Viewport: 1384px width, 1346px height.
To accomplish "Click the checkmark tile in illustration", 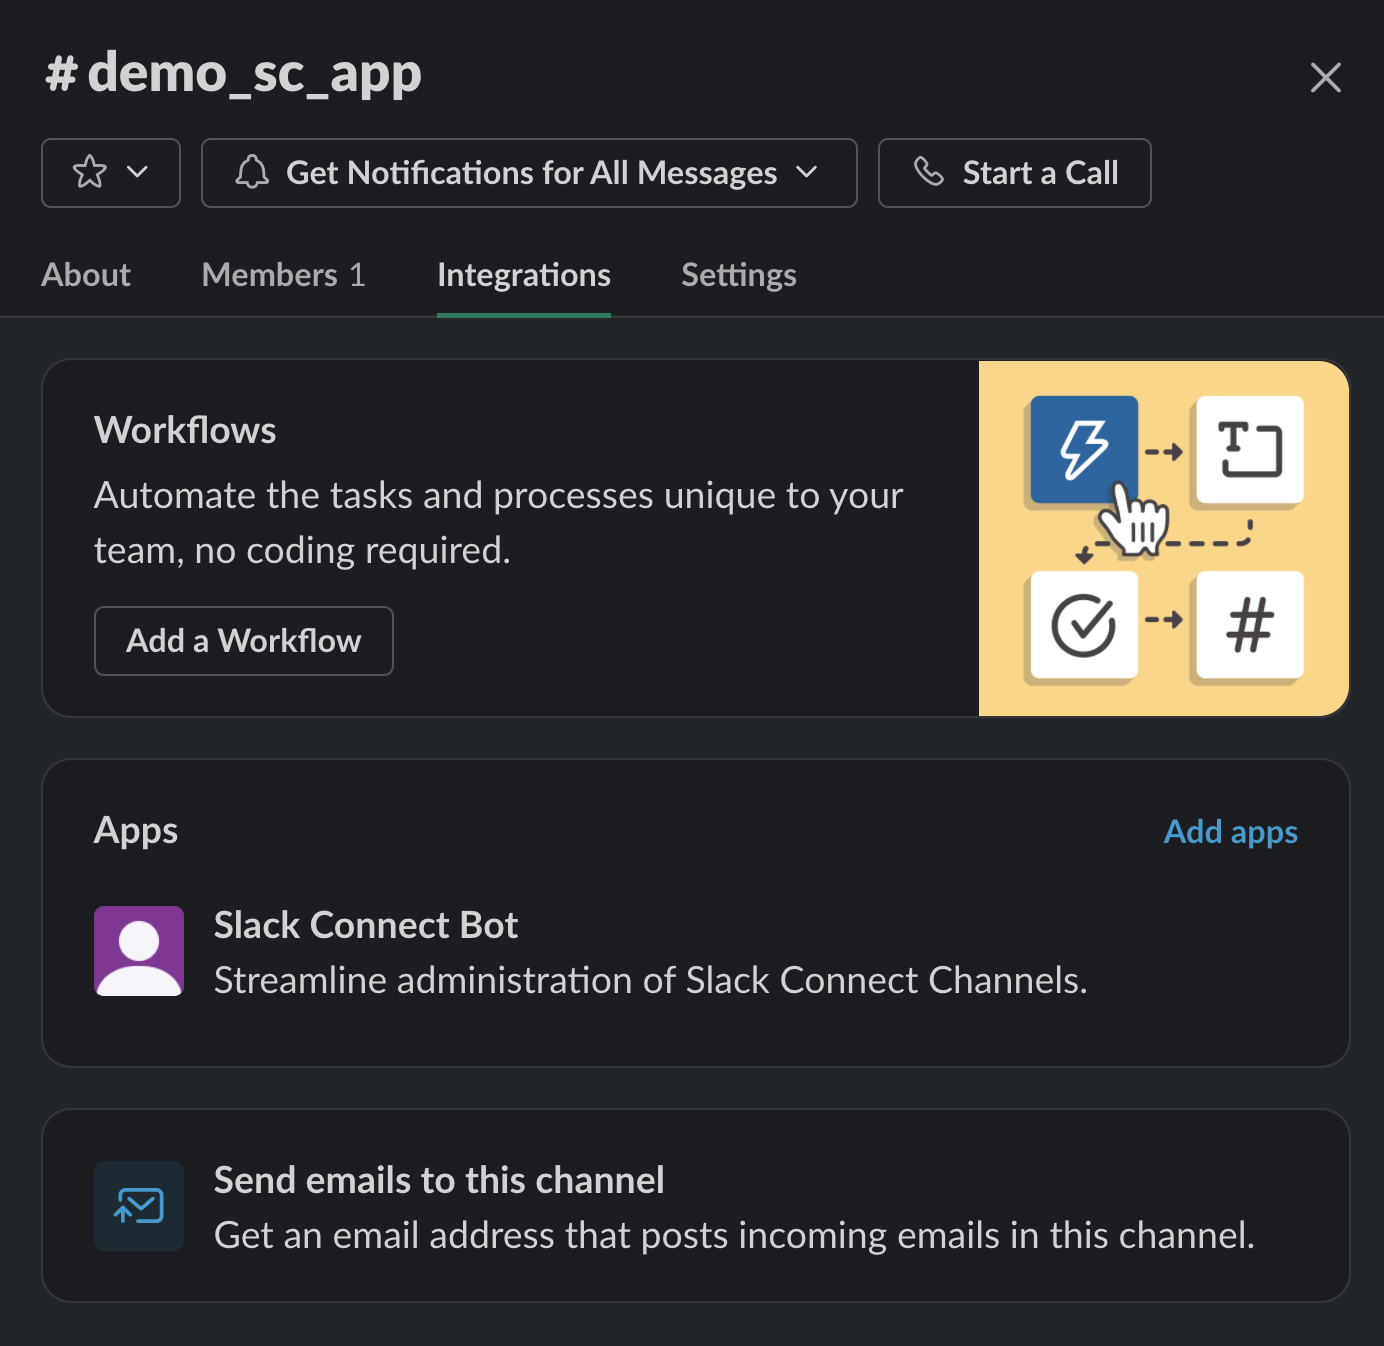I will [1084, 625].
